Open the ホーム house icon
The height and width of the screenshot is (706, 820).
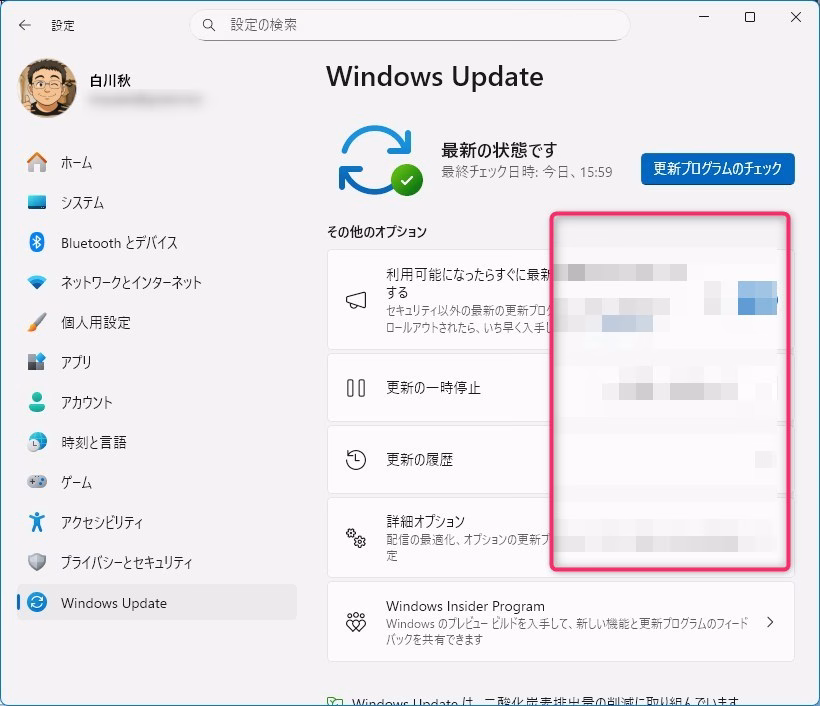pos(37,163)
